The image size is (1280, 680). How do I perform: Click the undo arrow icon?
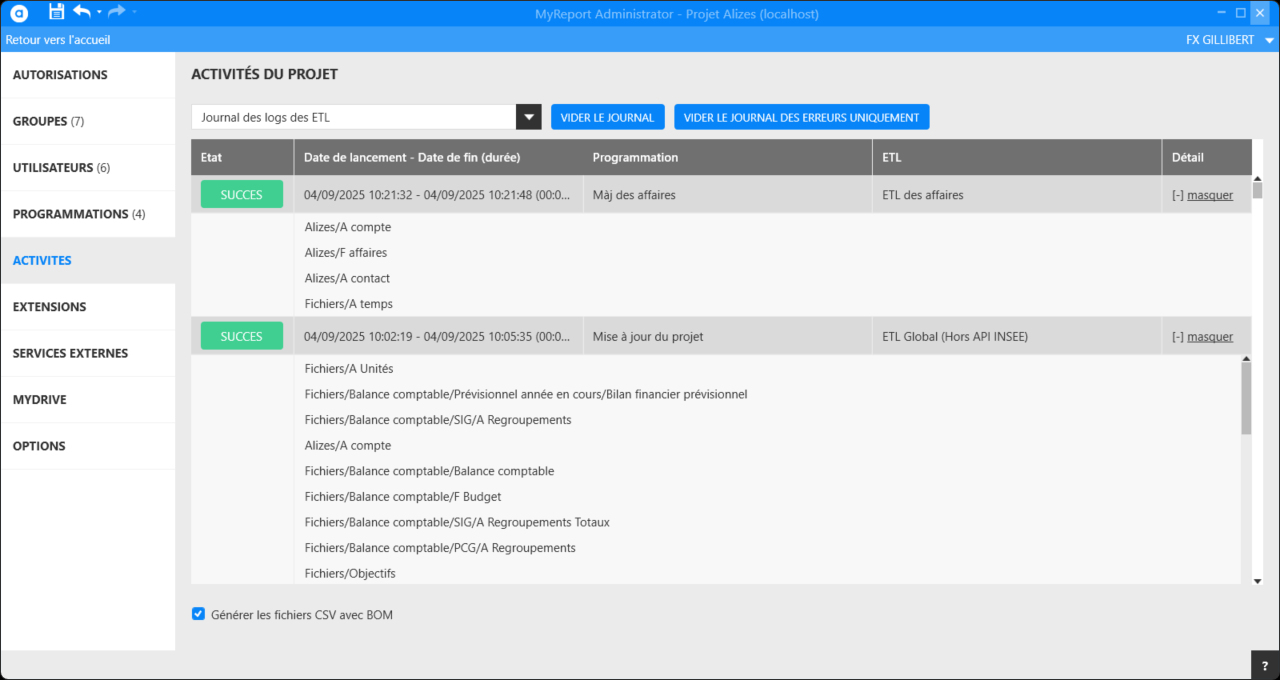[82, 12]
